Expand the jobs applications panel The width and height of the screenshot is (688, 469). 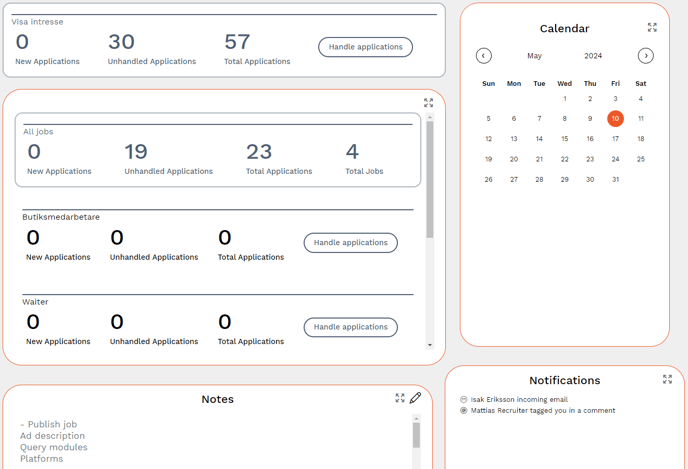point(428,103)
